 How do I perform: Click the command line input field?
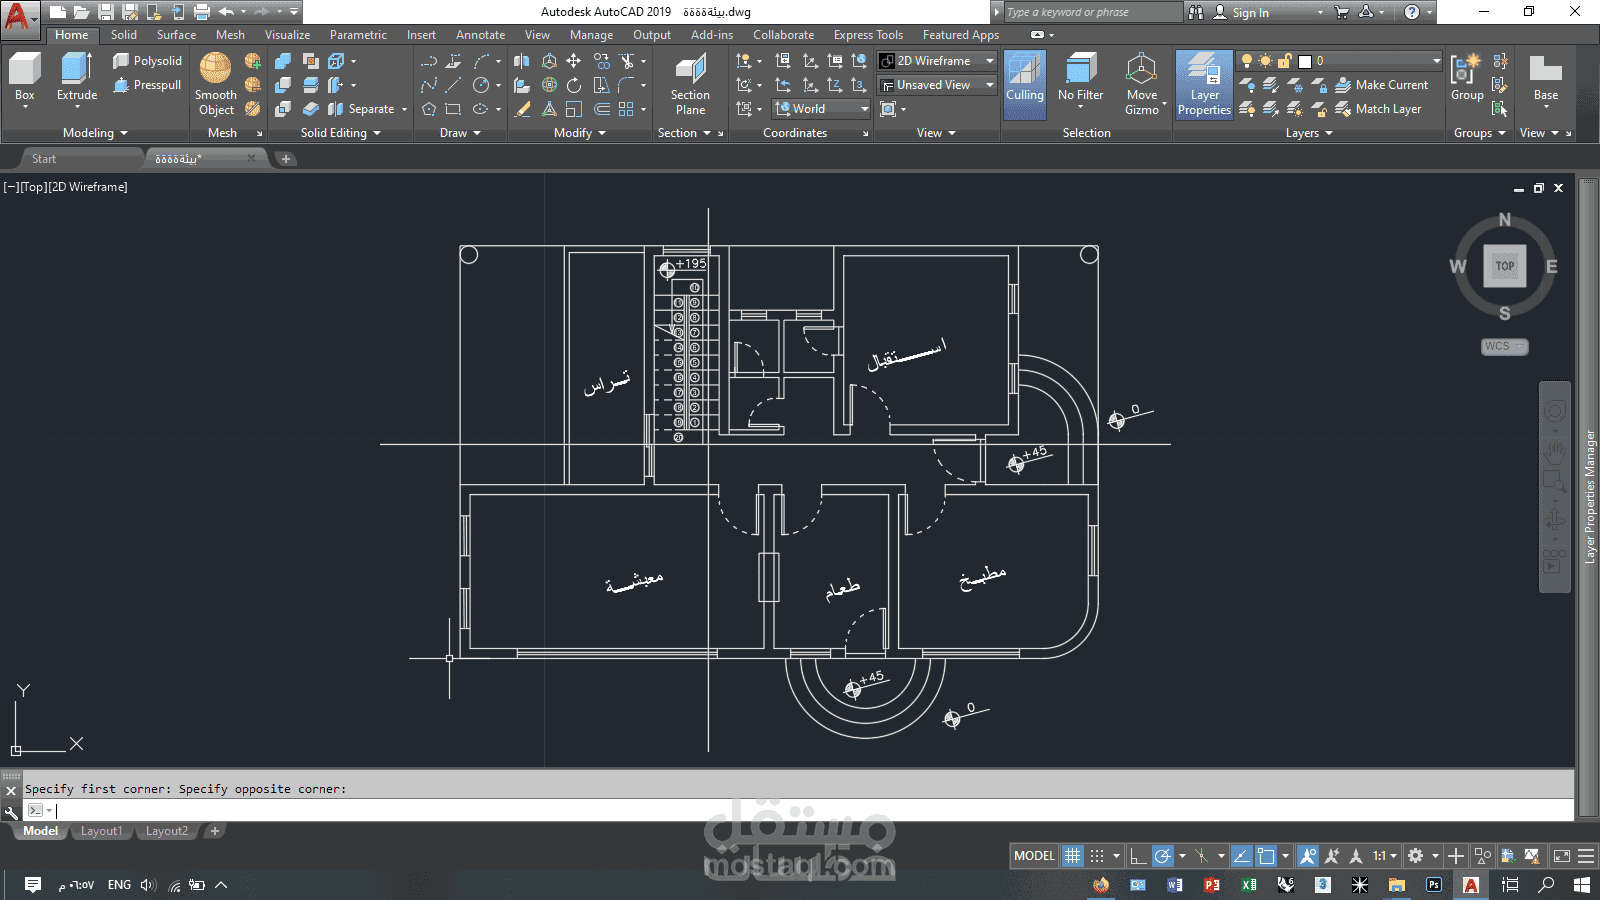tap(800, 810)
